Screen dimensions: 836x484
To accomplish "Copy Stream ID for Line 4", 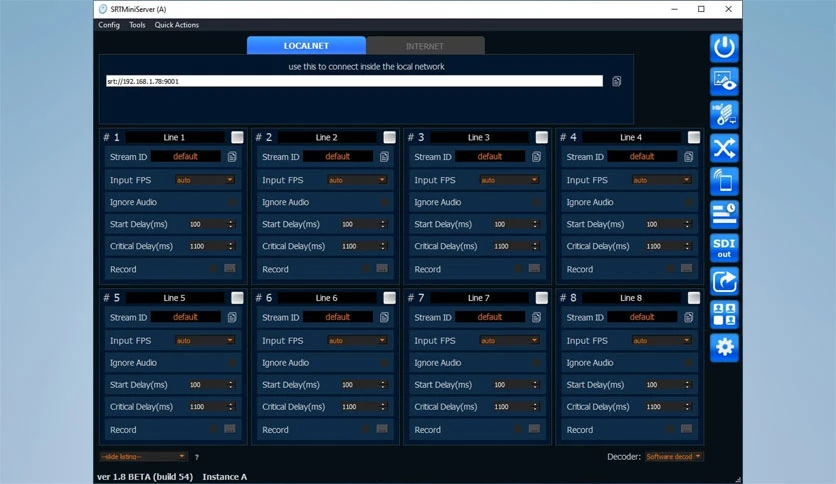I will pos(689,157).
